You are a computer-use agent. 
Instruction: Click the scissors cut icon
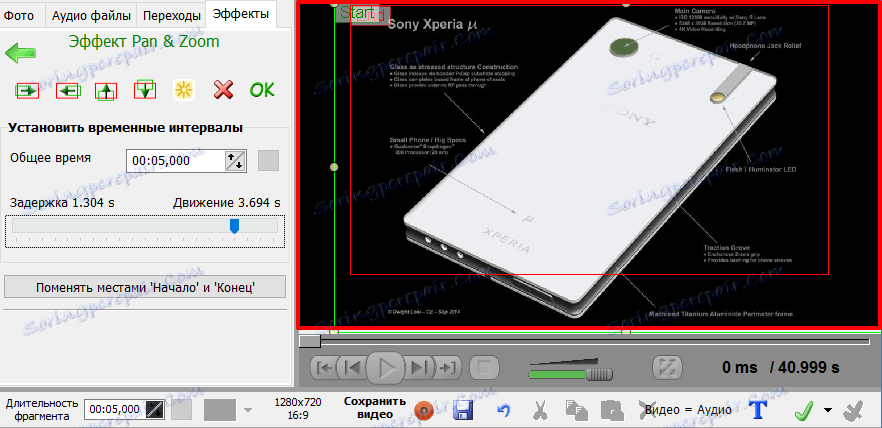click(541, 411)
